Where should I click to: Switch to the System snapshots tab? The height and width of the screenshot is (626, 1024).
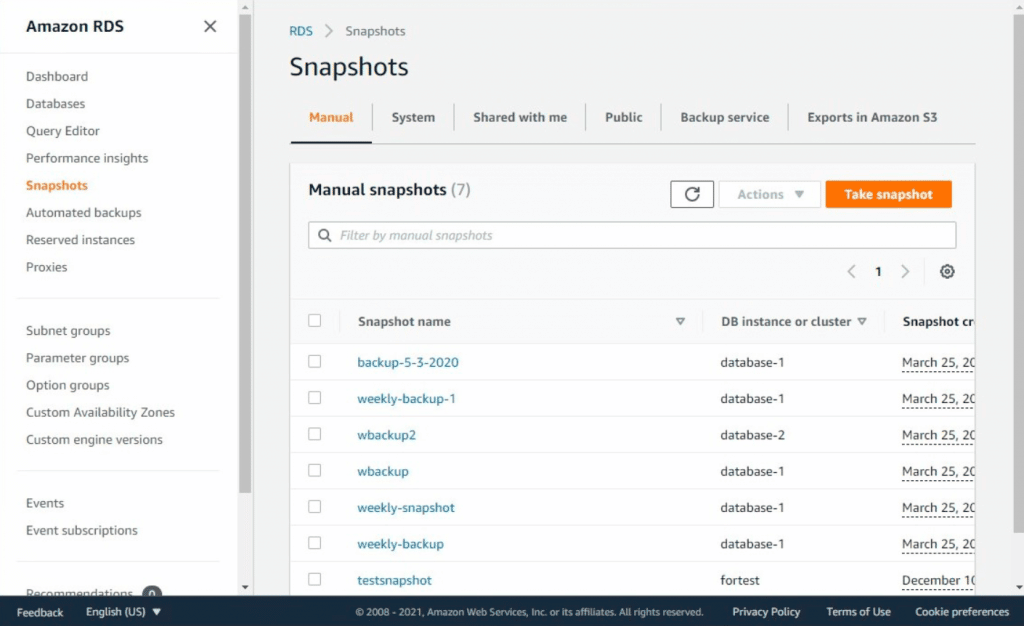[x=413, y=117]
